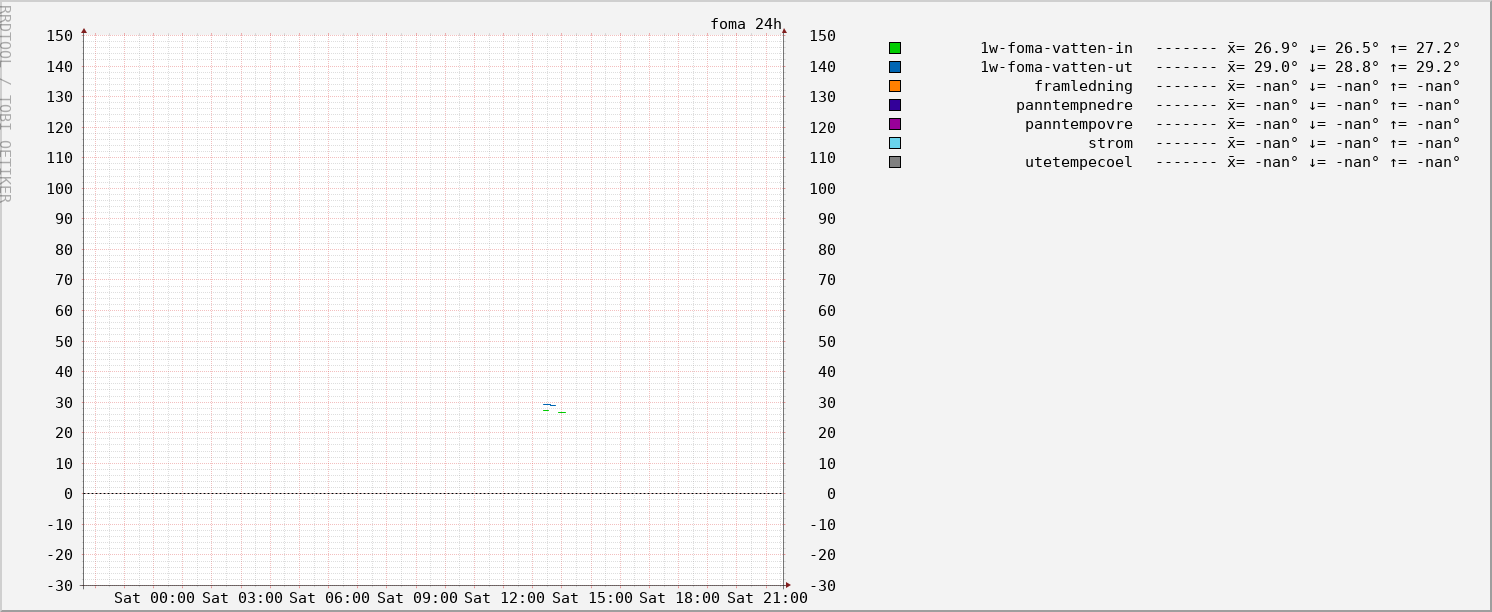Click the left Y-axis label 150
This screenshot has width=1492, height=612.
pyautogui.click(x=60, y=36)
